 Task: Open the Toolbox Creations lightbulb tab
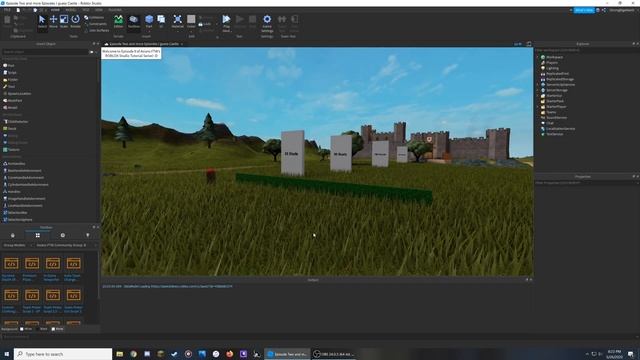click(x=88, y=236)
